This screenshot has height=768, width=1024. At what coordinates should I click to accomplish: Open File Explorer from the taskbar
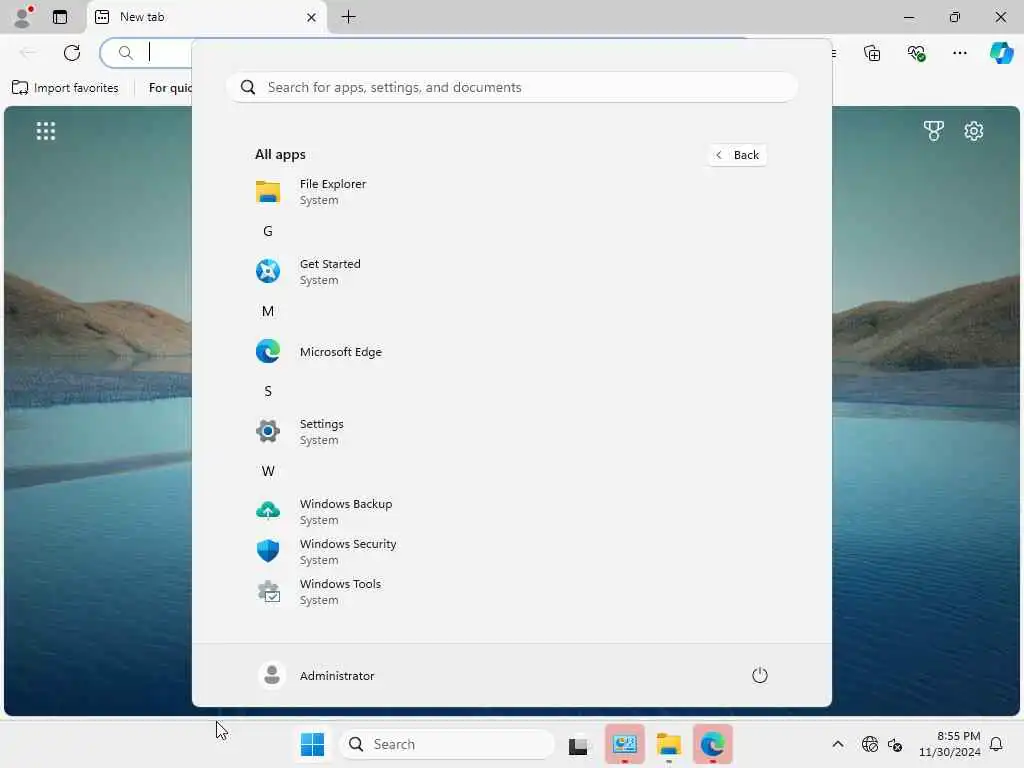[x=669, y=744]
